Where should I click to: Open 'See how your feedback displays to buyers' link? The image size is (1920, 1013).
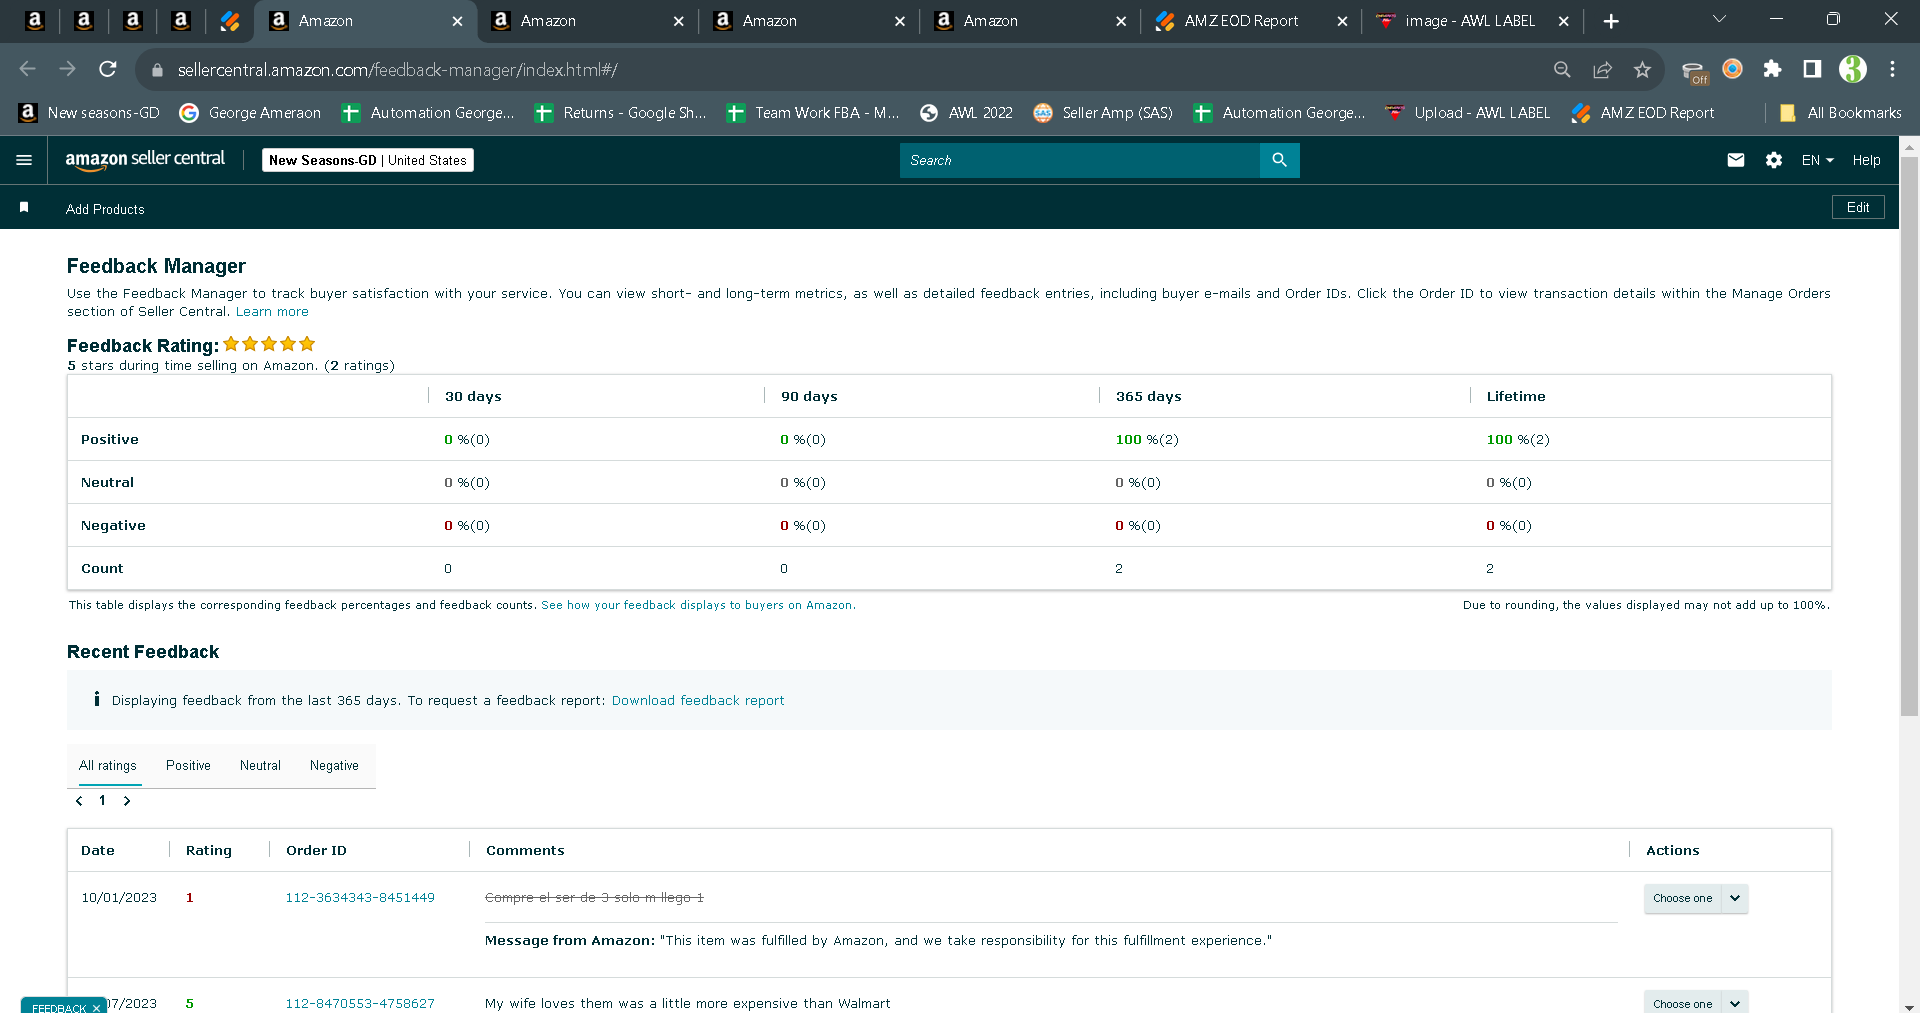[x=698, y=605]
